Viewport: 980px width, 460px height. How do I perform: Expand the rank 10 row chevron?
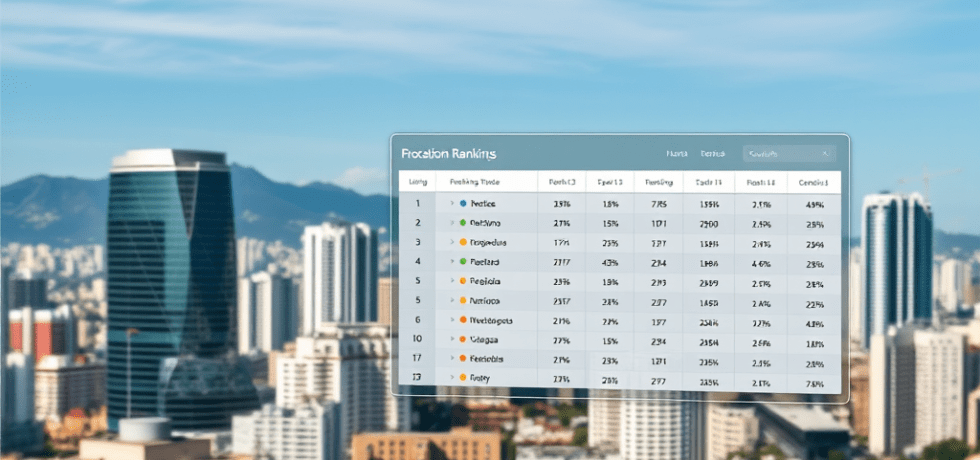452,340
